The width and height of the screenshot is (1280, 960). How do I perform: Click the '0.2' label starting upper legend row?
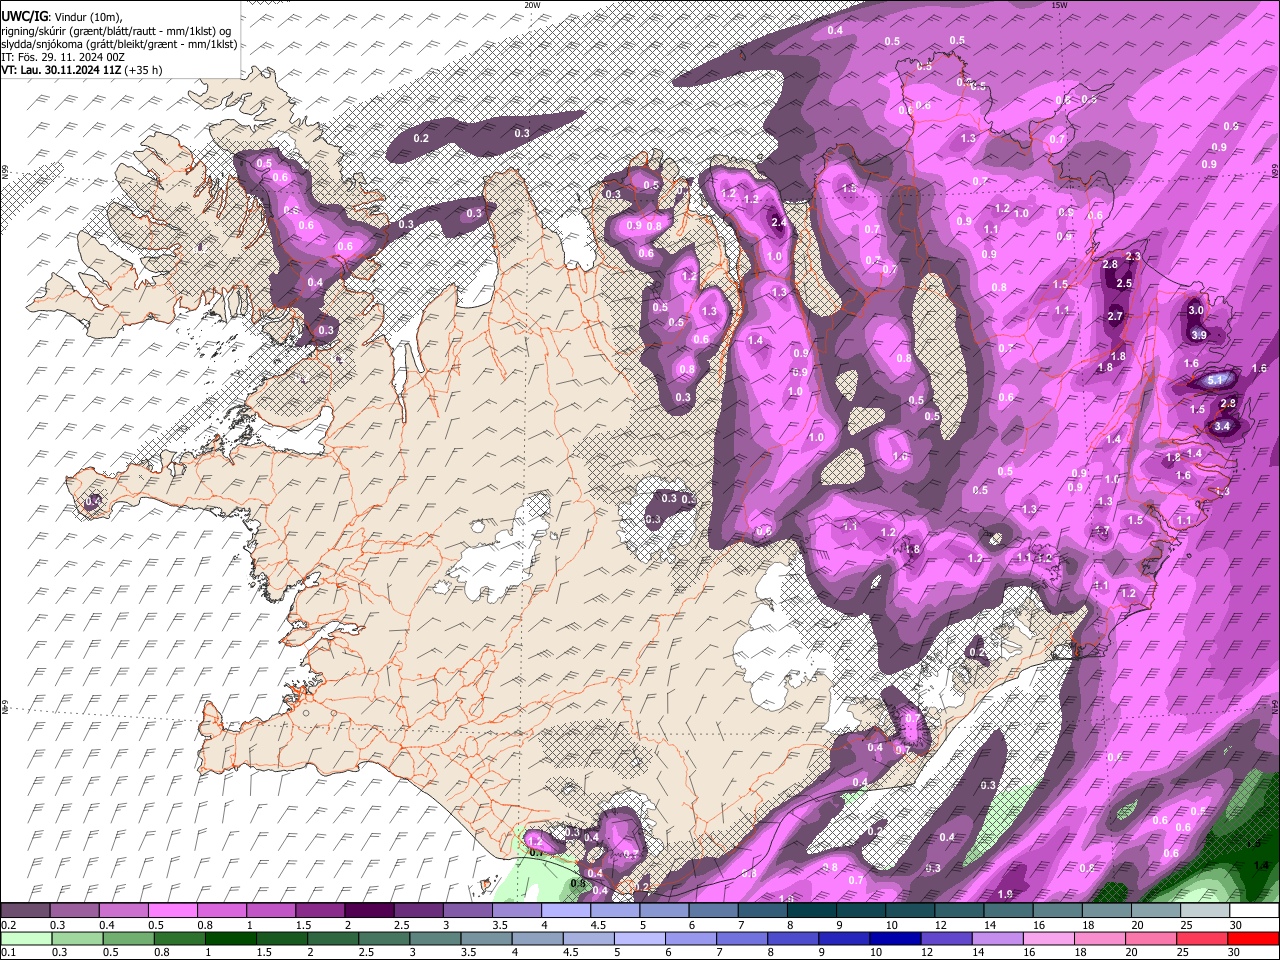coord(8,925)
